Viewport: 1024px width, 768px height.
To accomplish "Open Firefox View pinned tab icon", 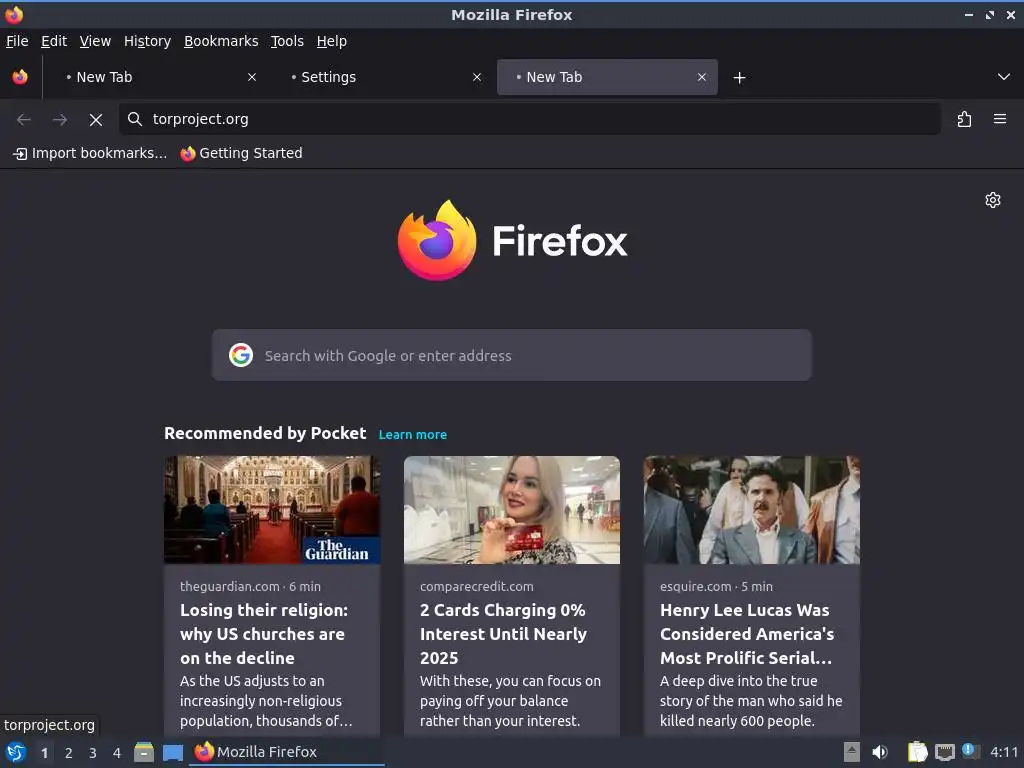I will (x=20, y=77).
